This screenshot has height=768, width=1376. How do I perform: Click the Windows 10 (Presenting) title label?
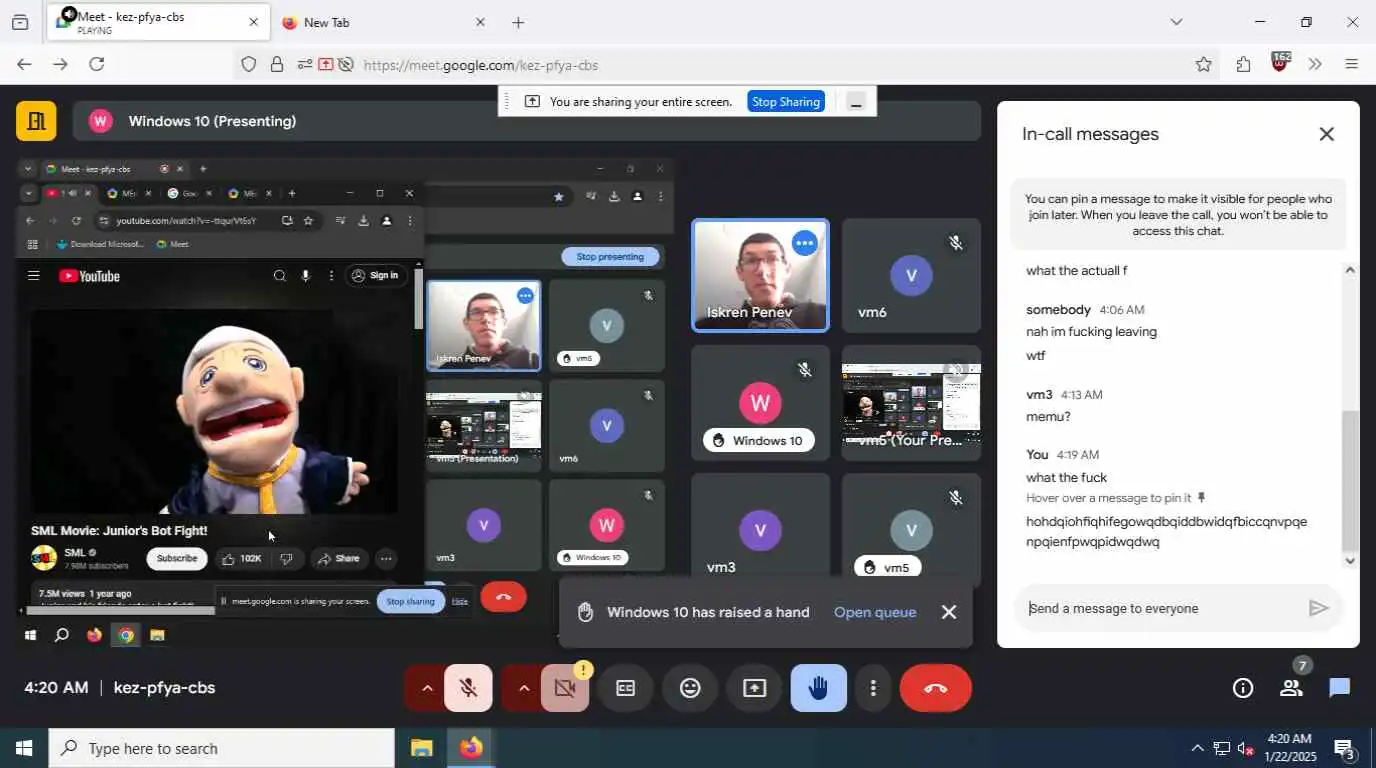coord(212,121)
